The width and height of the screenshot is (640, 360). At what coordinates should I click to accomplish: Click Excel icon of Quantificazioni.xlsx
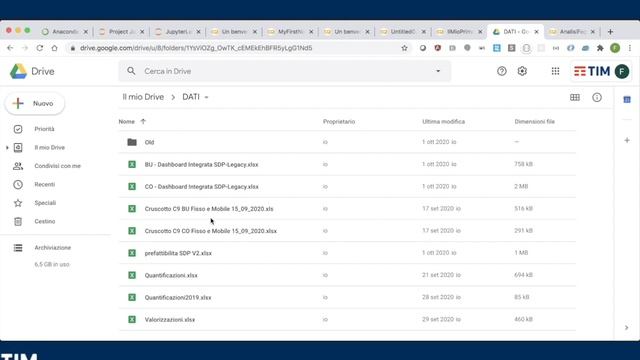[x=132, y=275]
